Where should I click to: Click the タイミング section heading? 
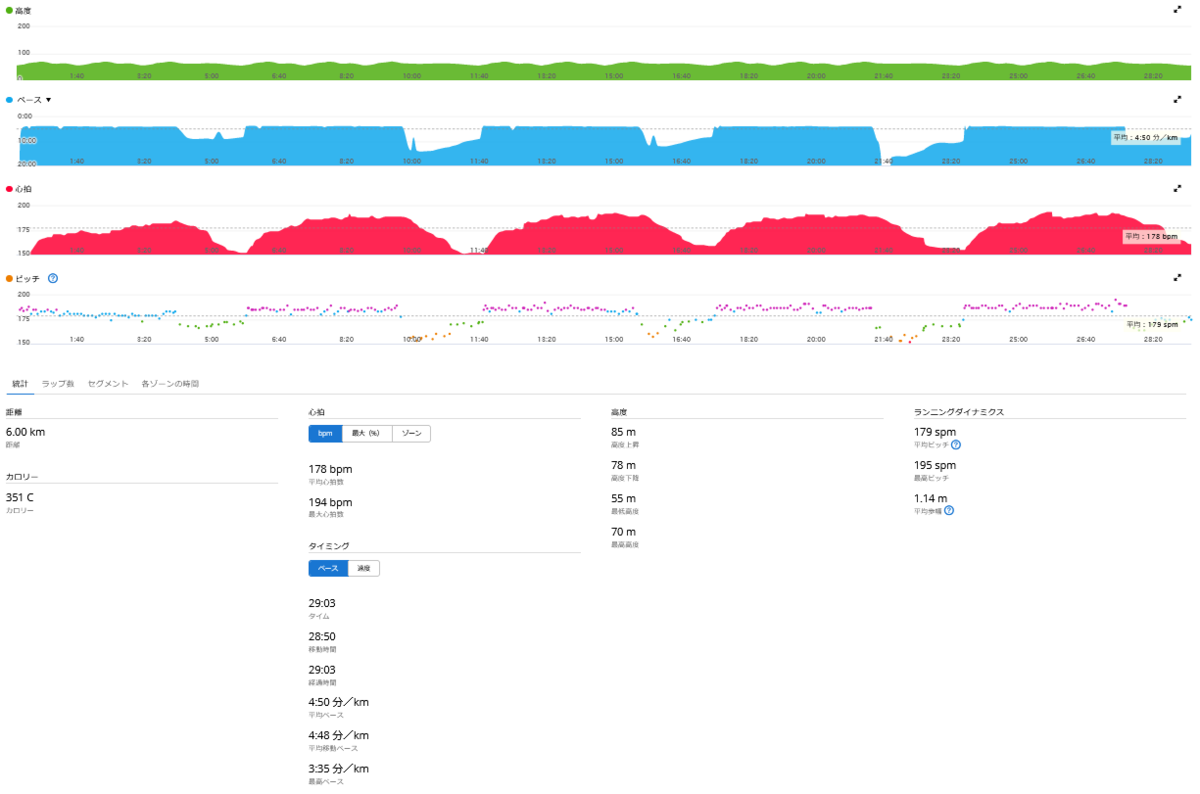(329, 546)
